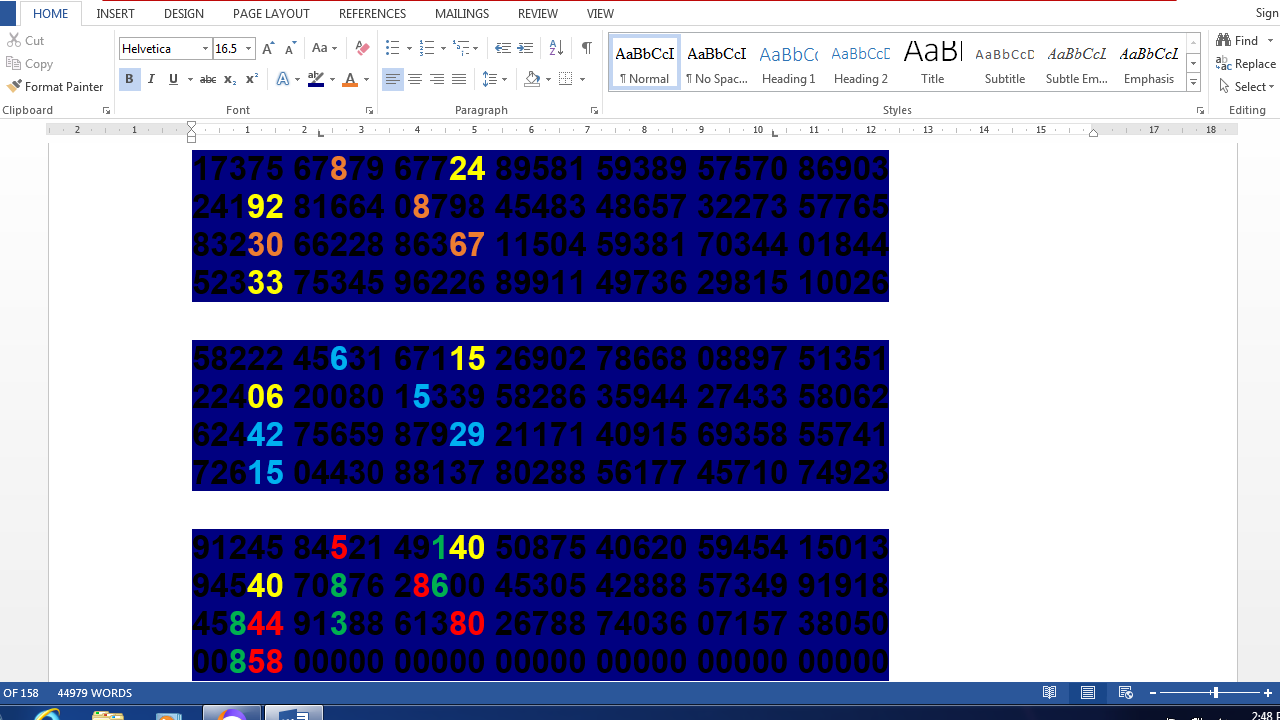
Task: Click the Increase Indent icon
Action: 525,48
